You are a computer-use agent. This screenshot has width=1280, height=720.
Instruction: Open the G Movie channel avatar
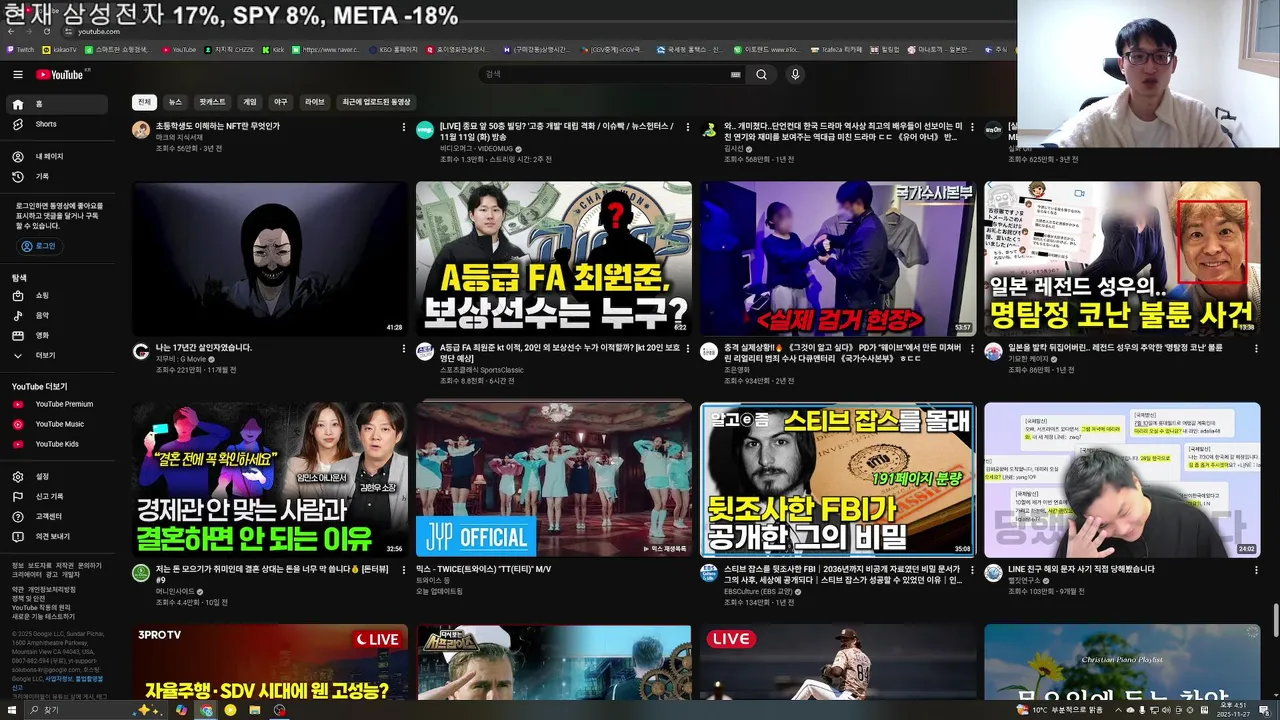click(x=141, y=352)
